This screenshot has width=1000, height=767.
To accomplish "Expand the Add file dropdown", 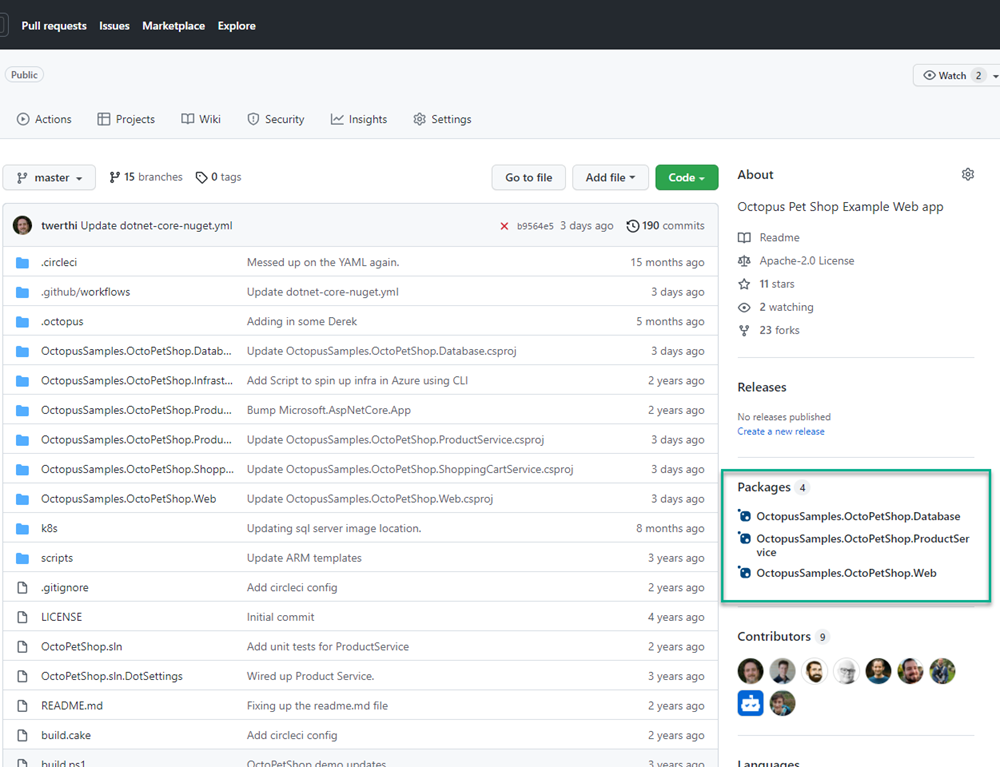I will click(x=610, y=176).
